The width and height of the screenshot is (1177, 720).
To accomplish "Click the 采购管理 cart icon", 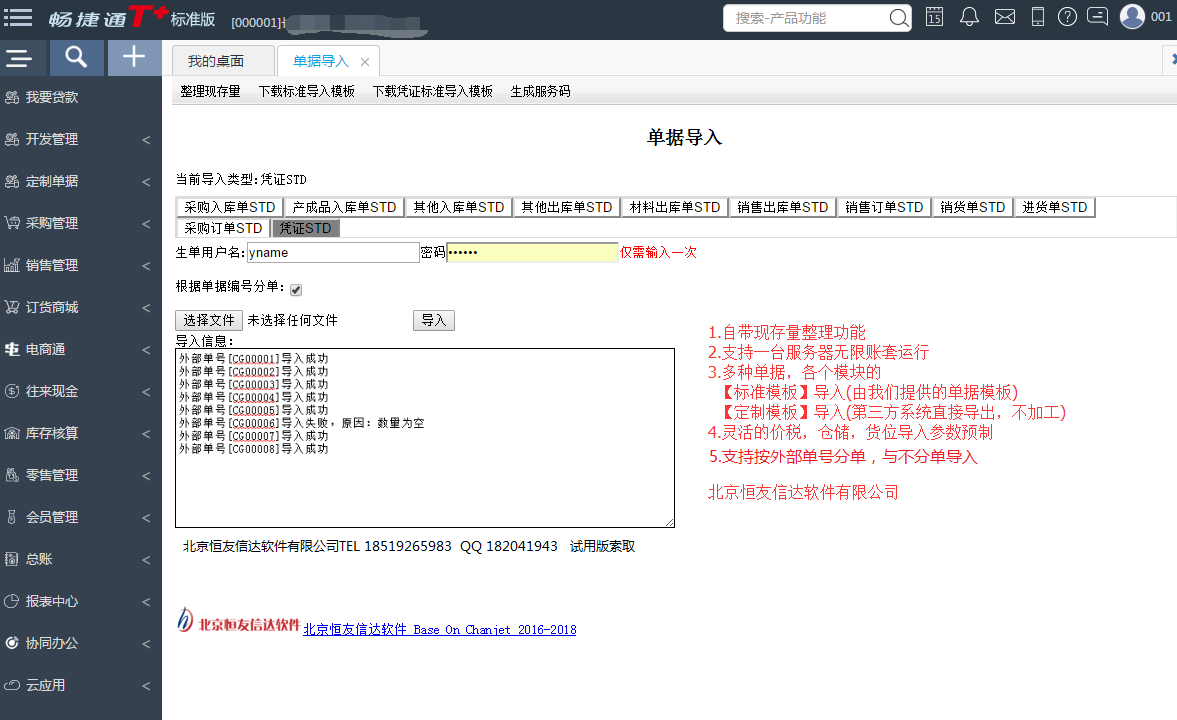I will 12,223.
